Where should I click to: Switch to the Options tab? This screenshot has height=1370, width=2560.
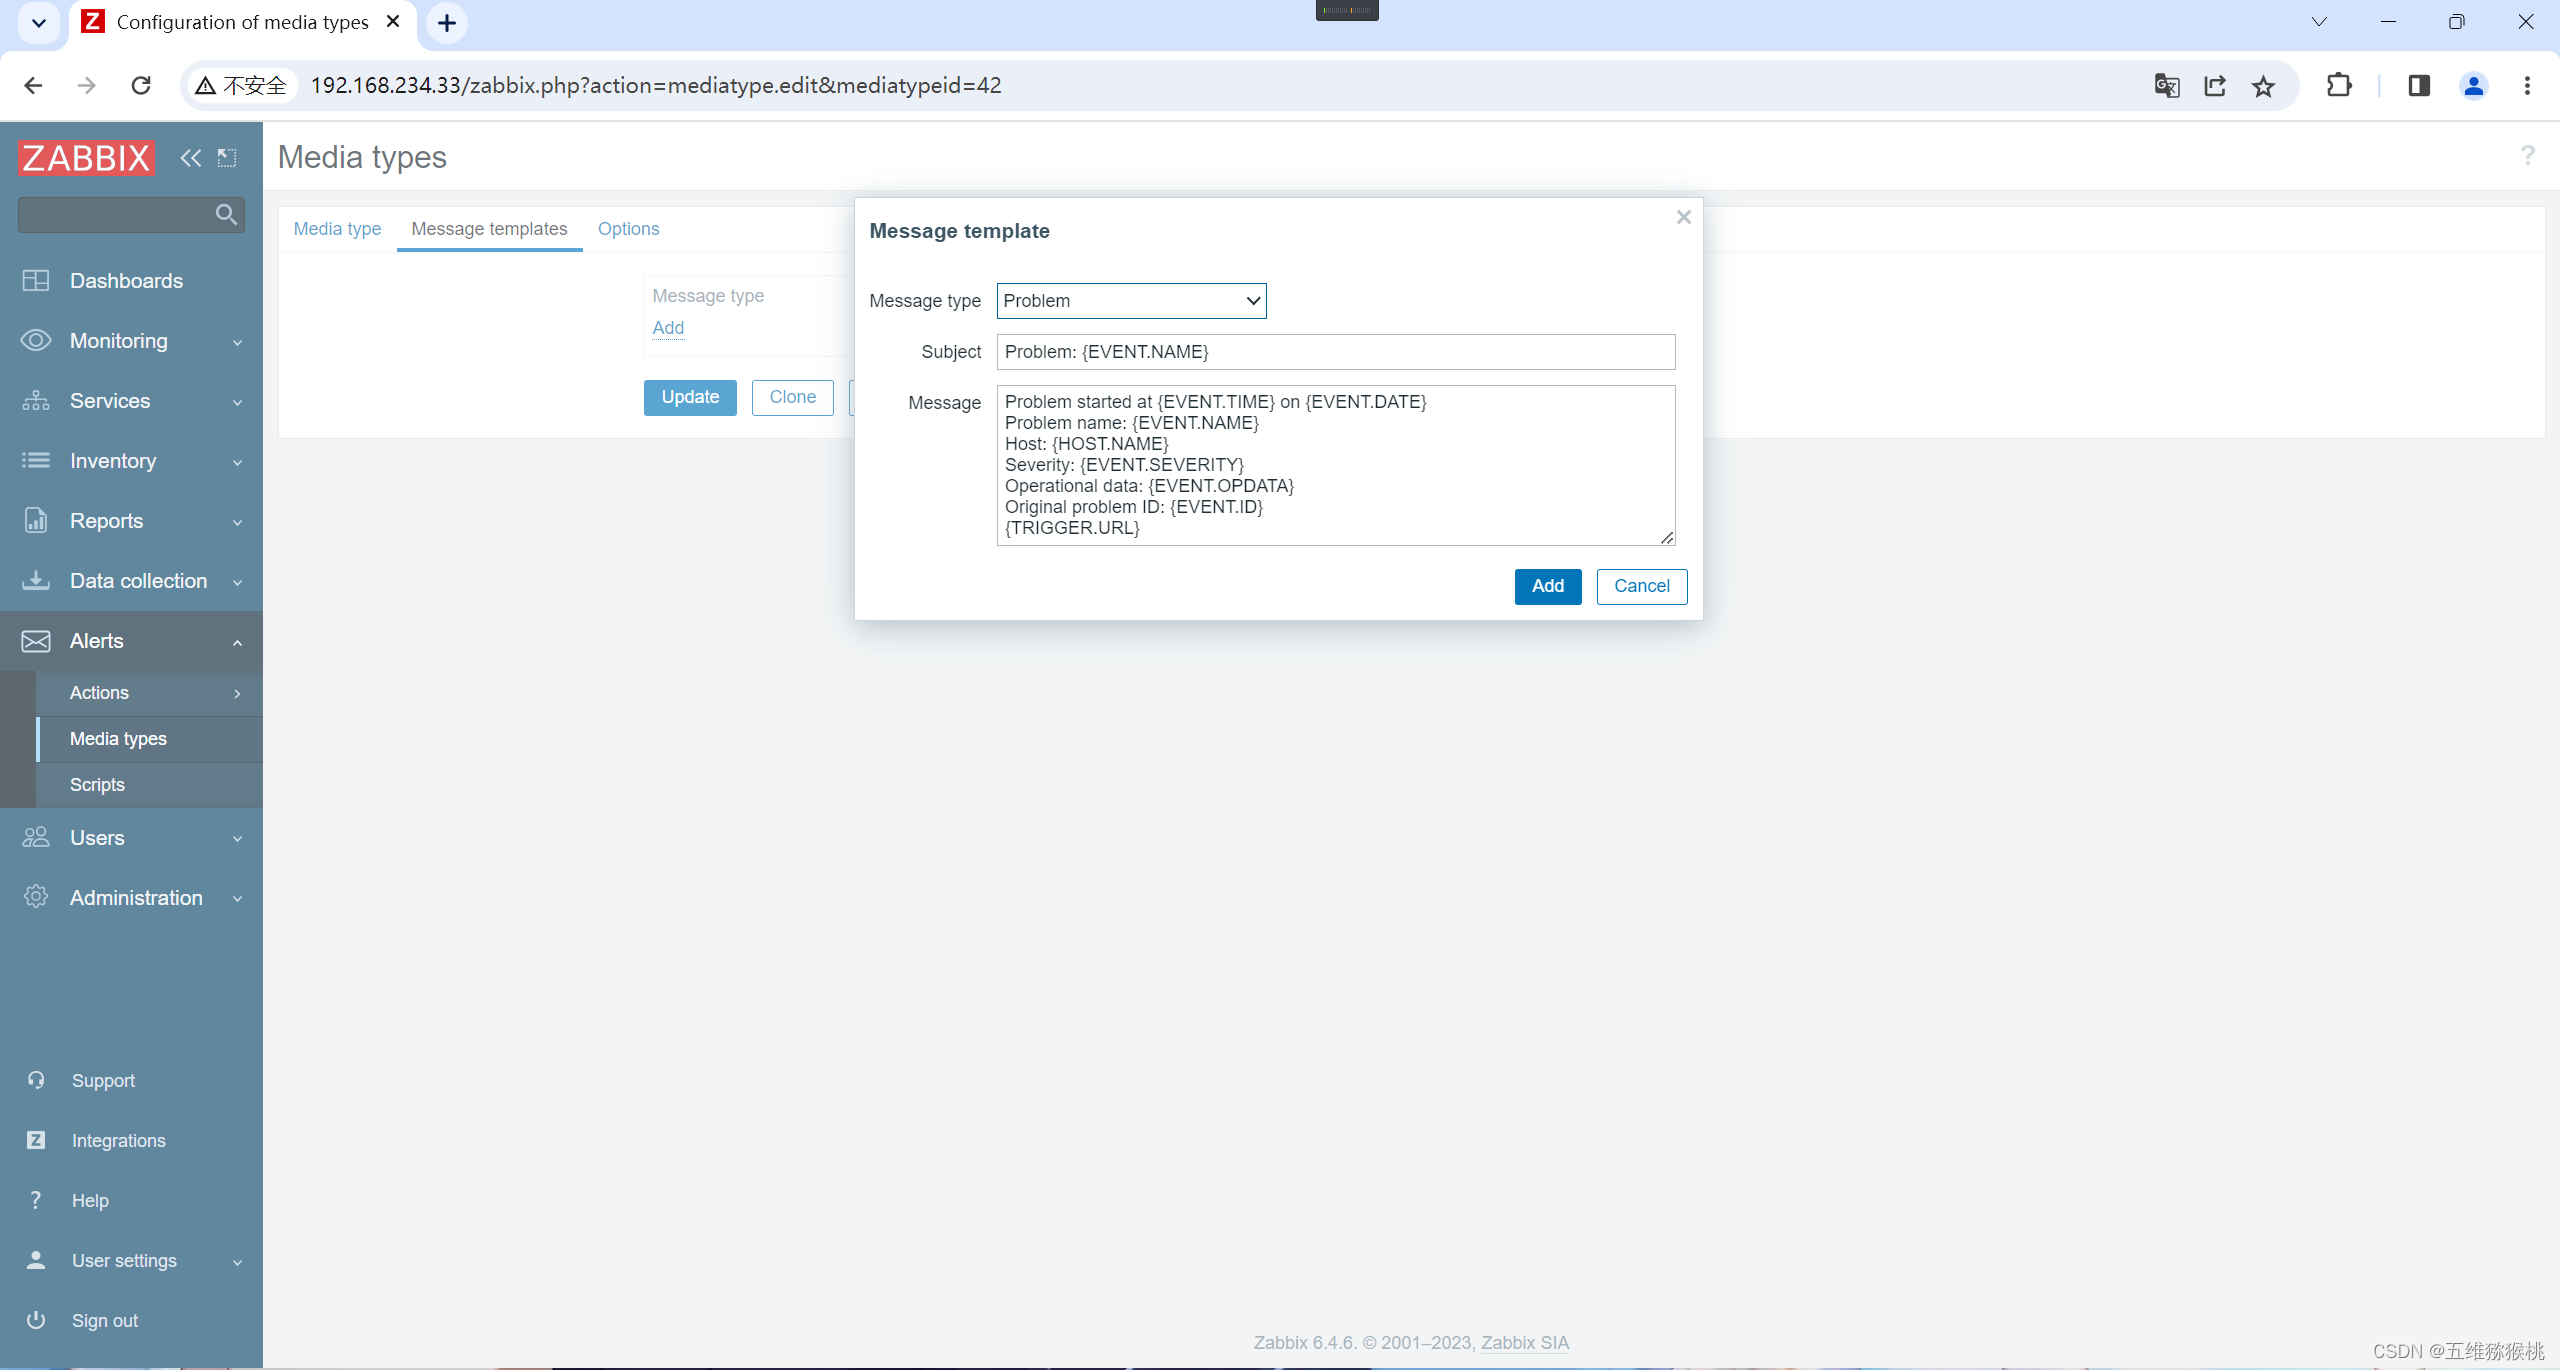pos(628,229)
